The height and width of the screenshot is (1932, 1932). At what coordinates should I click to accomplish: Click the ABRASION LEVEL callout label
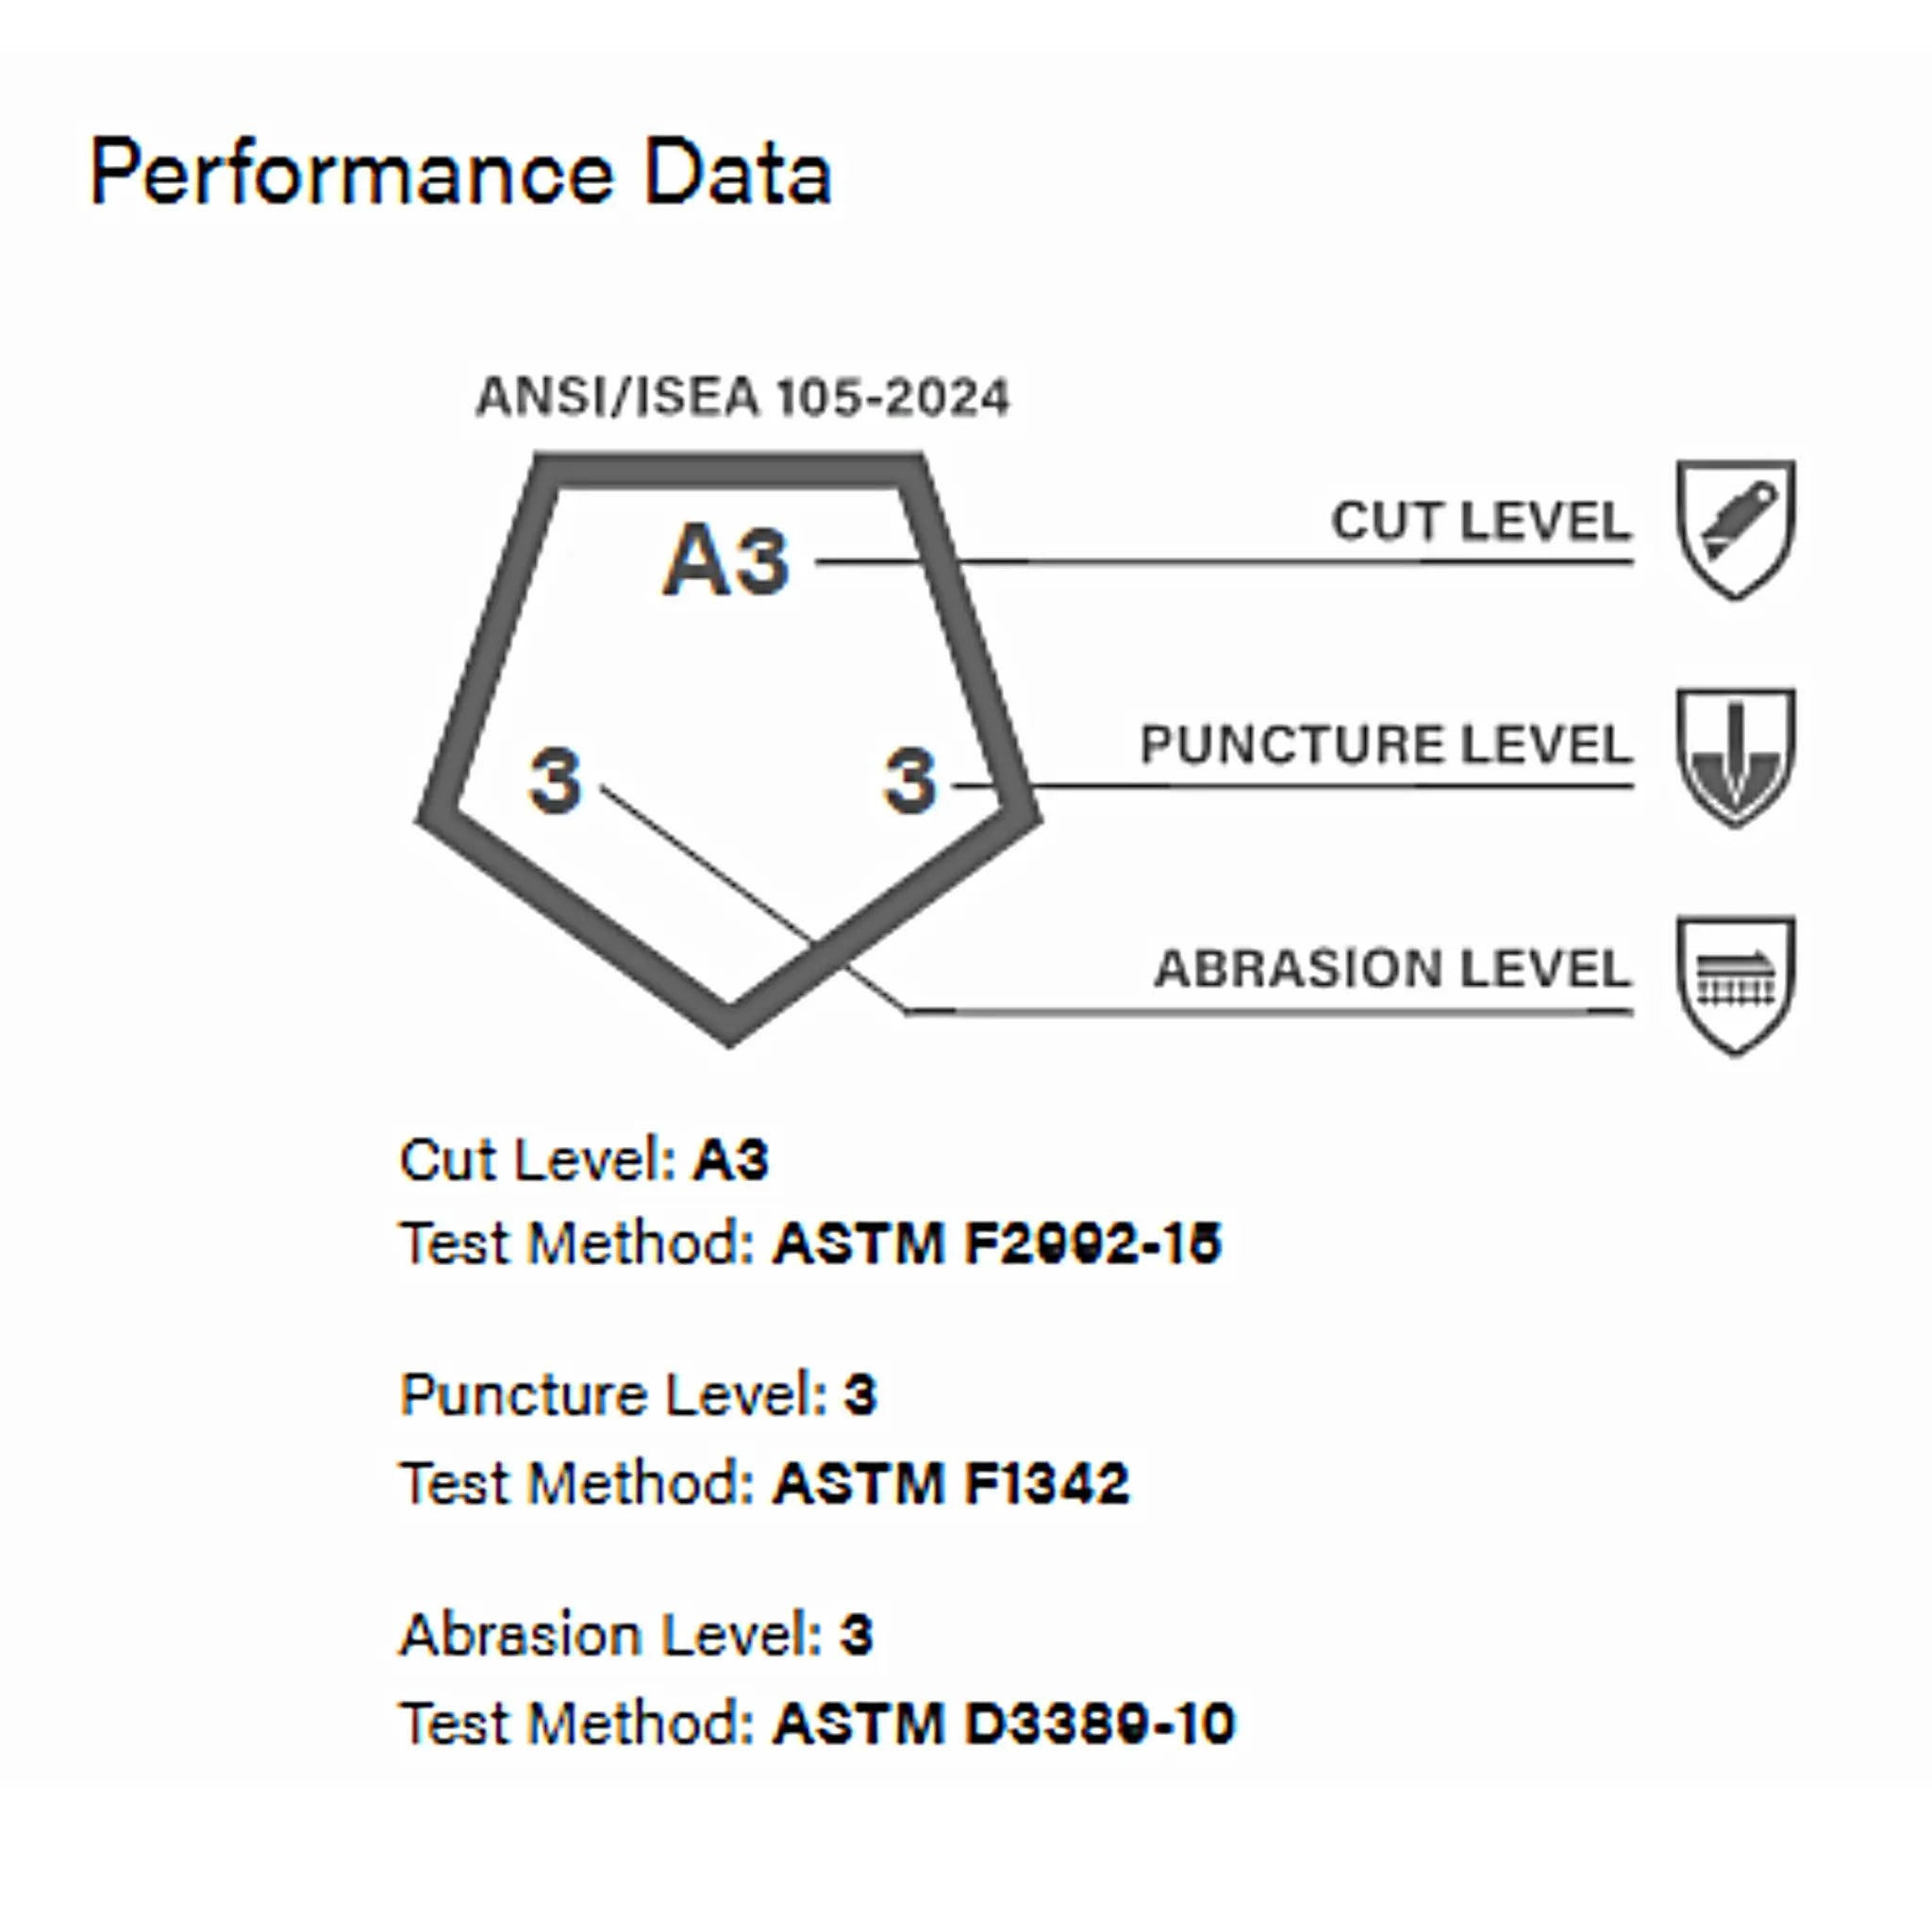(x=1393, y=969)
